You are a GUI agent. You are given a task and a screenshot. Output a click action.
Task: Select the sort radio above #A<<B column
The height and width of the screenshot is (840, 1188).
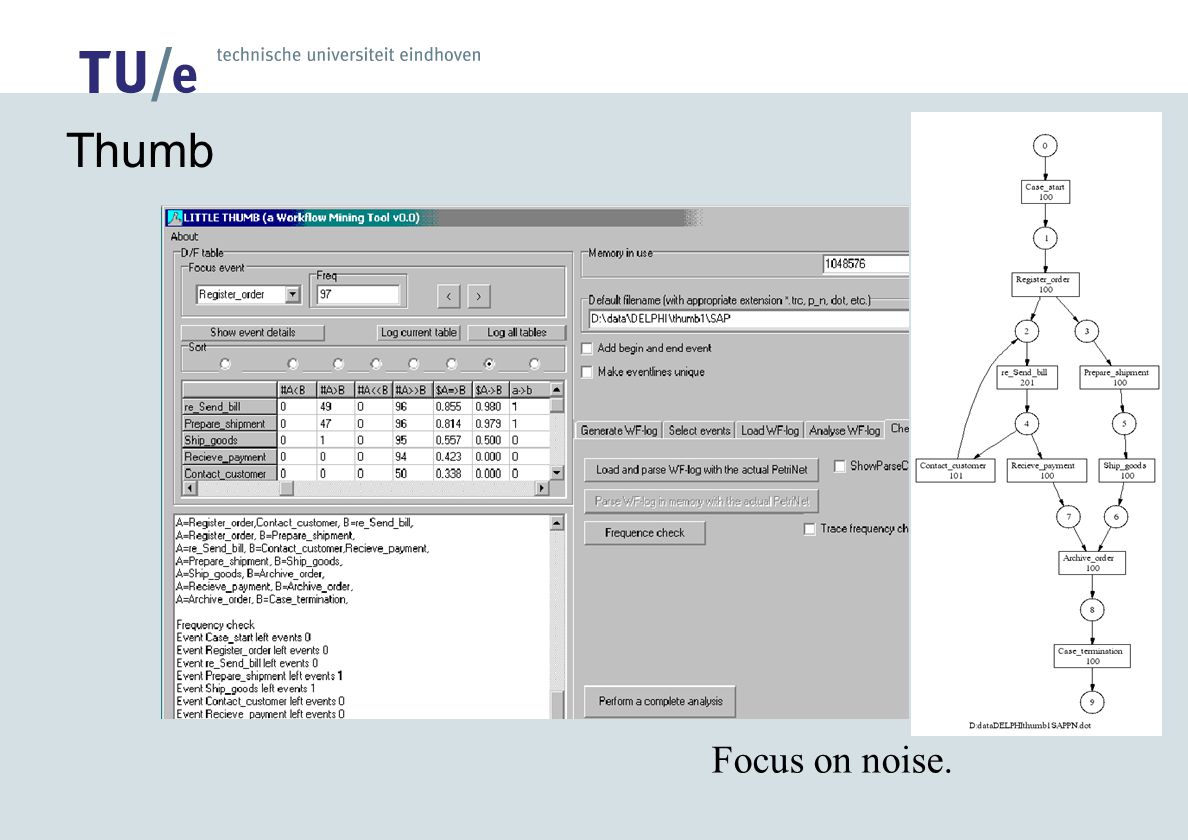tap(376, 364)
